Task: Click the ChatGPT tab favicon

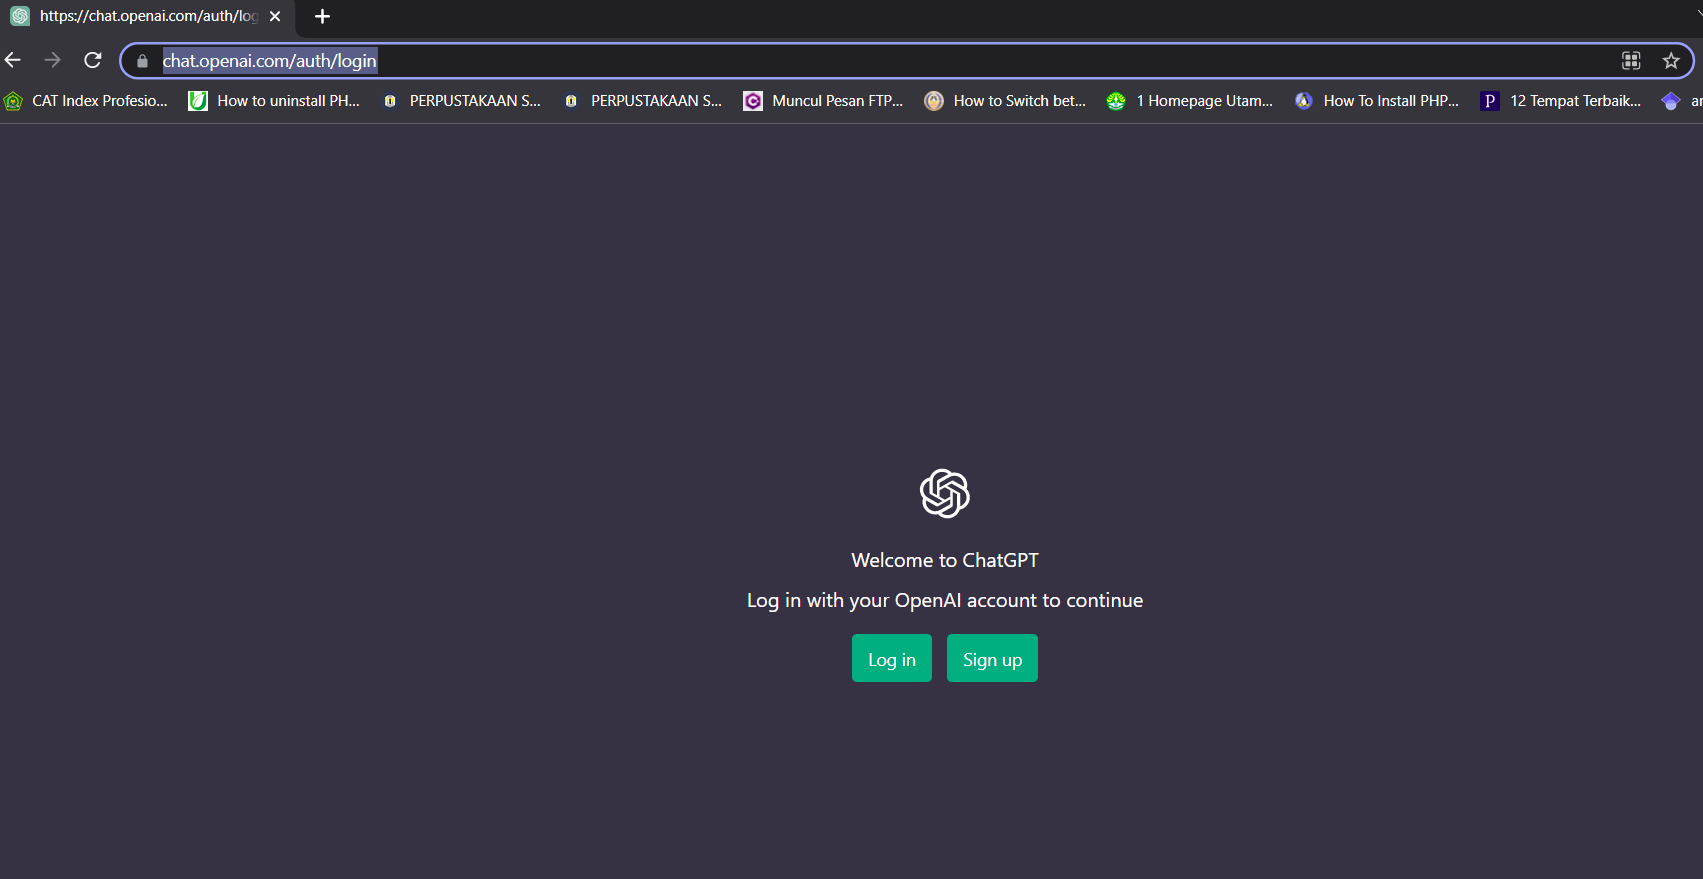Action: (20, 16)
